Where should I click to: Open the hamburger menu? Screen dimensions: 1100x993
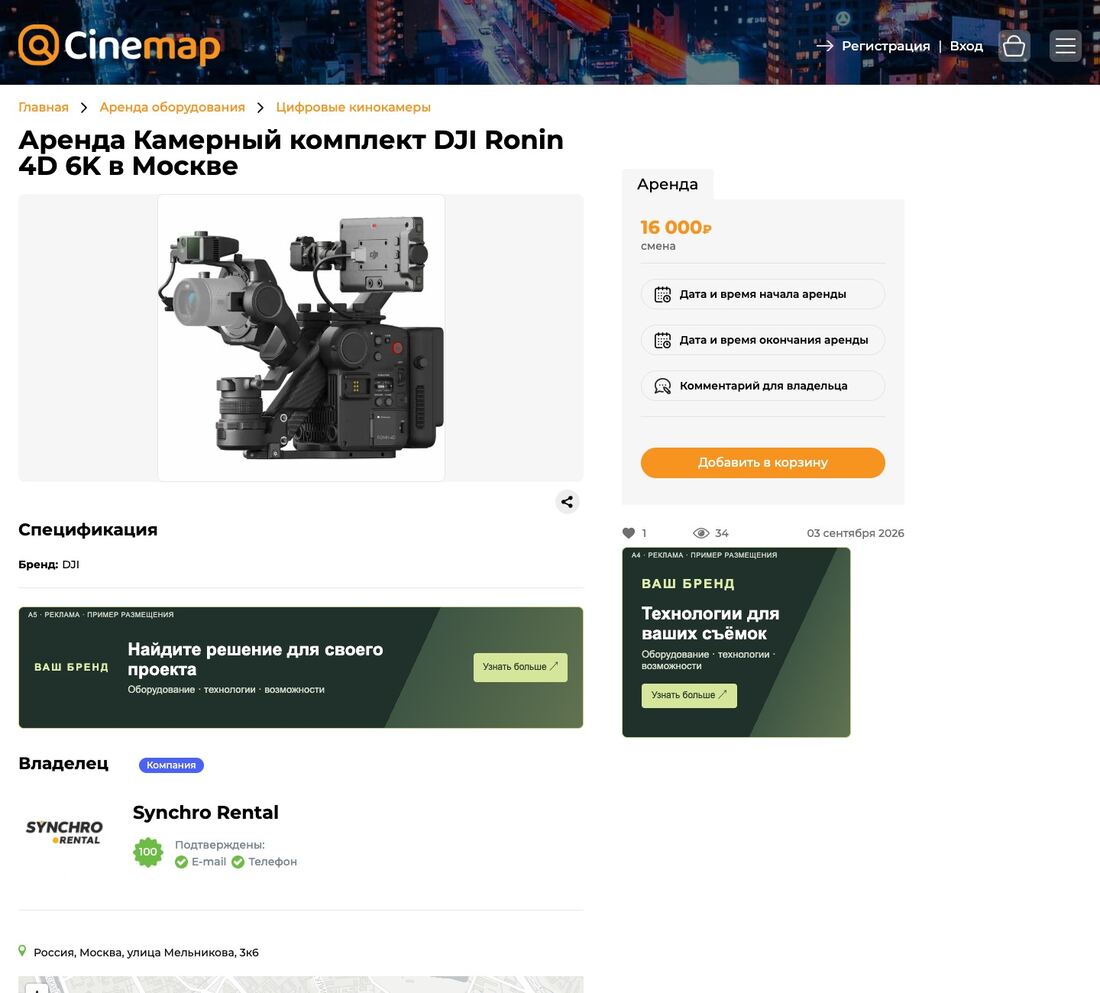pyautogui.click(x=1065, y=46)
